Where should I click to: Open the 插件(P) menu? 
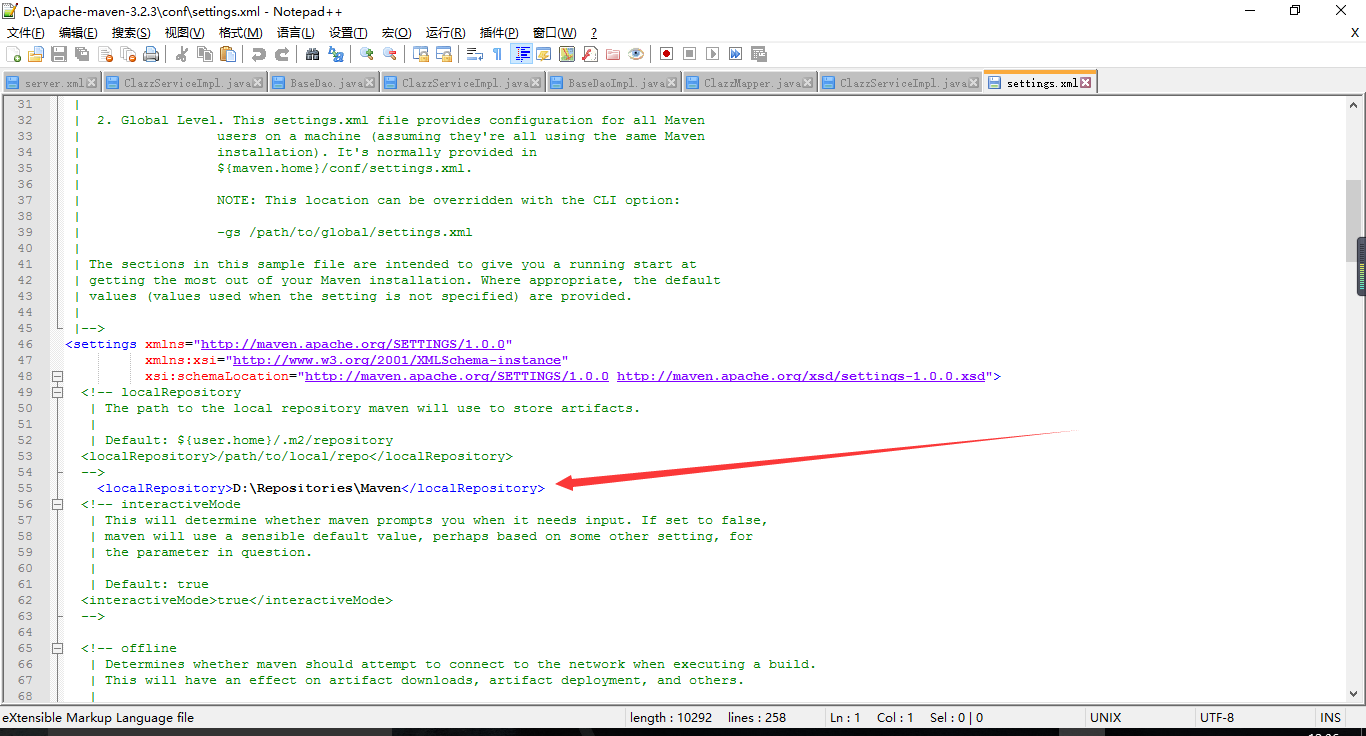coord(499,33)
